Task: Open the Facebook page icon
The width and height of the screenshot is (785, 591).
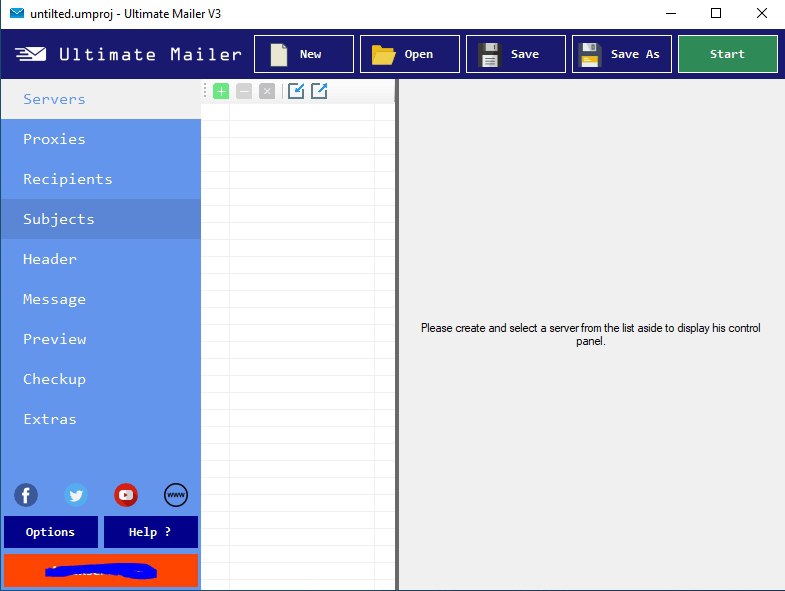Action: 26,495
